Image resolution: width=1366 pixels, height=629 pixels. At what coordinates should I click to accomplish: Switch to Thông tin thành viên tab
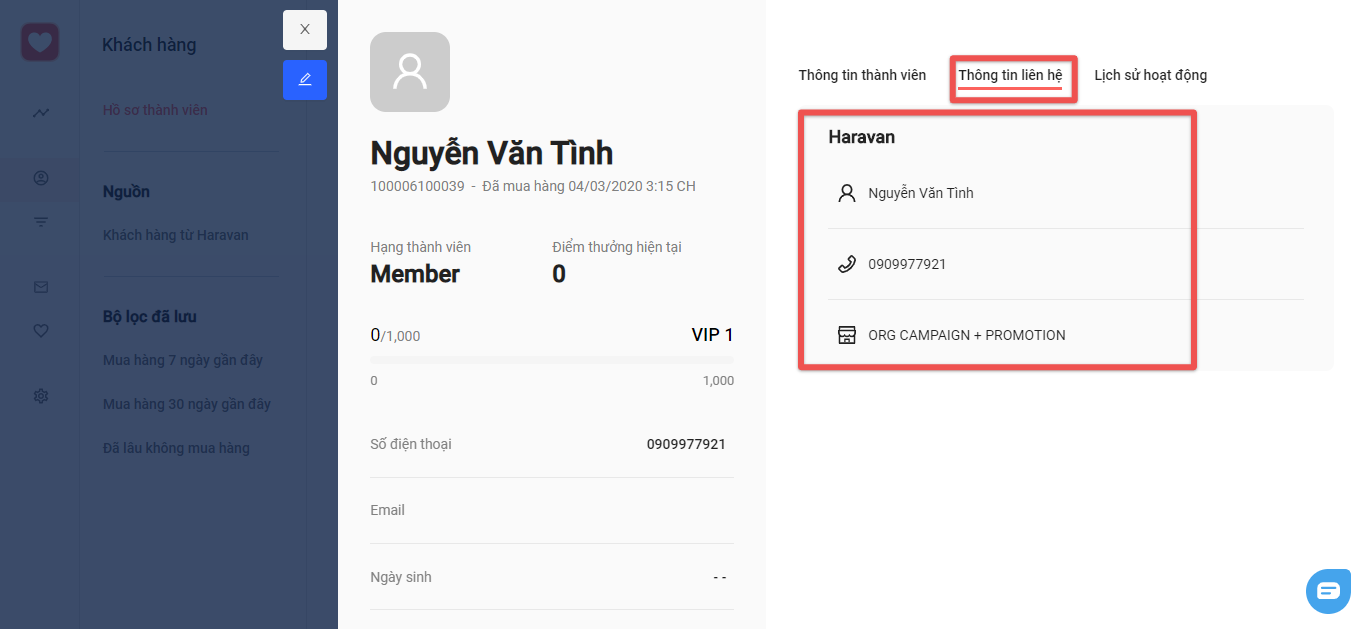coord(862,75)
